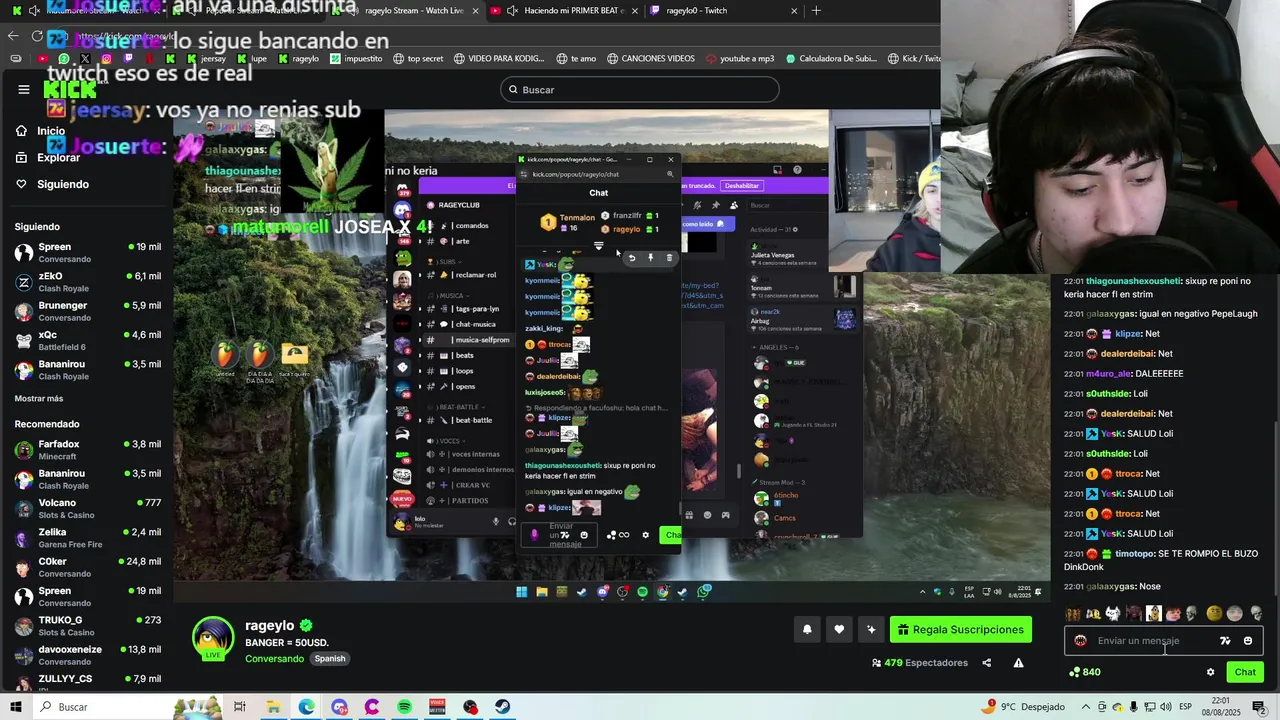Click the chat identity badge in message box
The image size is (1280, 720).
(1080, 641)
